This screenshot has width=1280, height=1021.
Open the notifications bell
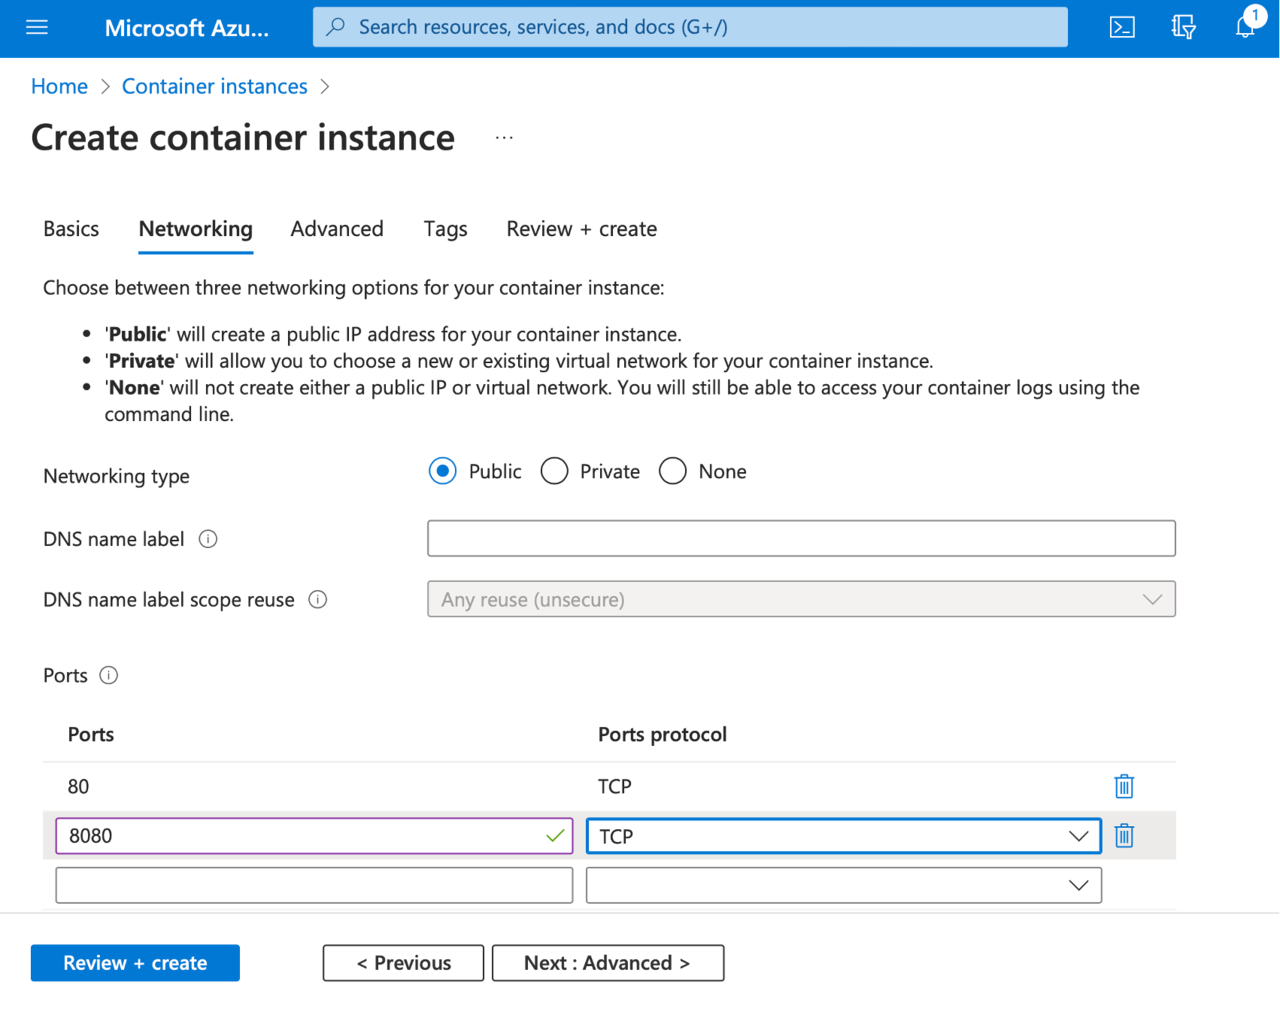pos(1244,27)
